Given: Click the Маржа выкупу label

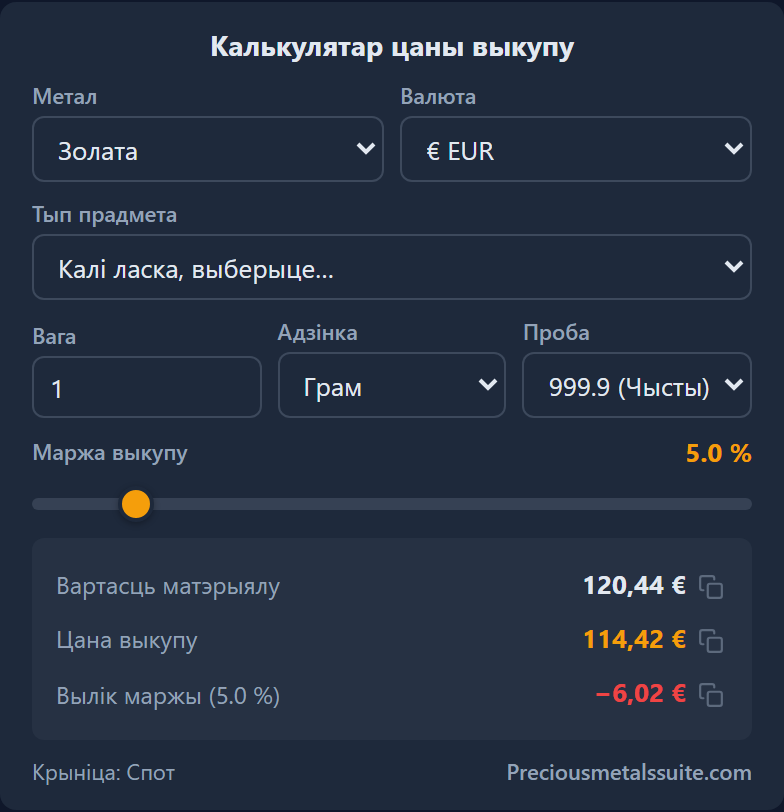Looking at the screenshot, I should tap(110, 453).
